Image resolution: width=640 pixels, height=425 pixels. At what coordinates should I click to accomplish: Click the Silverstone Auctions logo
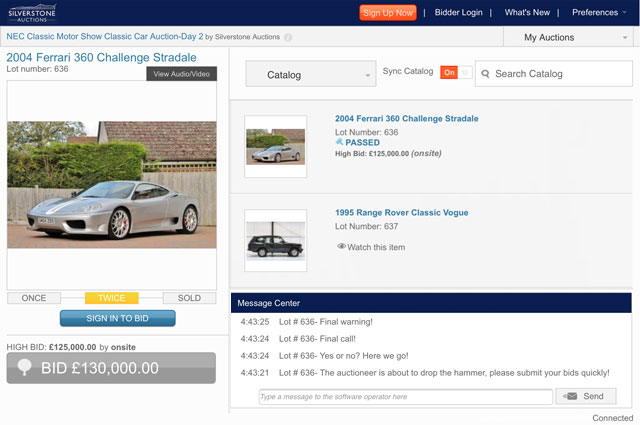(32, 13)
